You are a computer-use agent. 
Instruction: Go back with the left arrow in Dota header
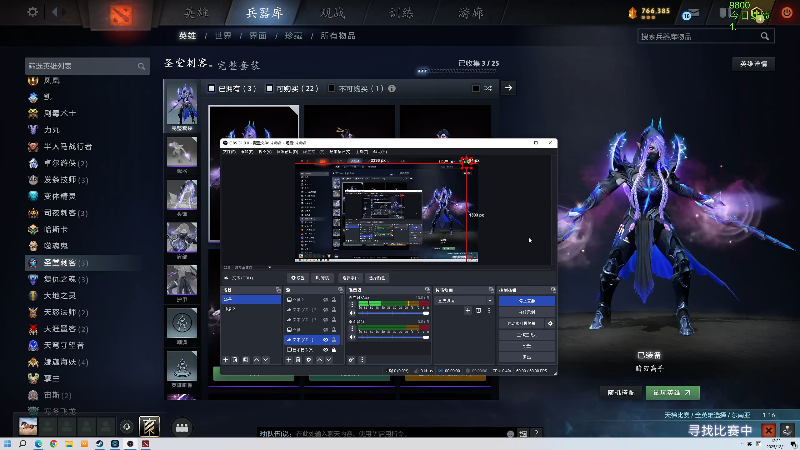[54, 12]
